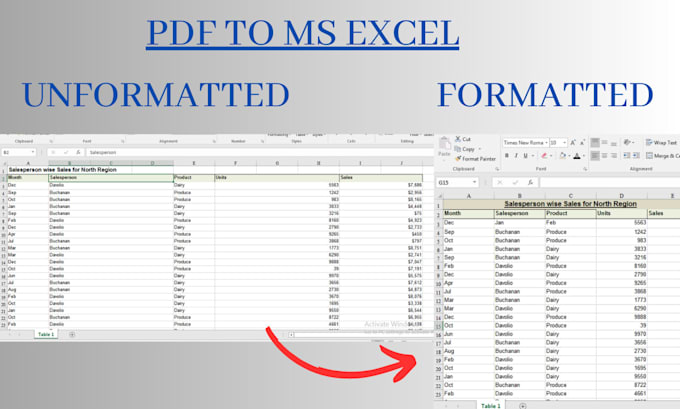Select Bottom Align in the Alignment group
This screenshot has width=680, height=409.
(614, 142)
